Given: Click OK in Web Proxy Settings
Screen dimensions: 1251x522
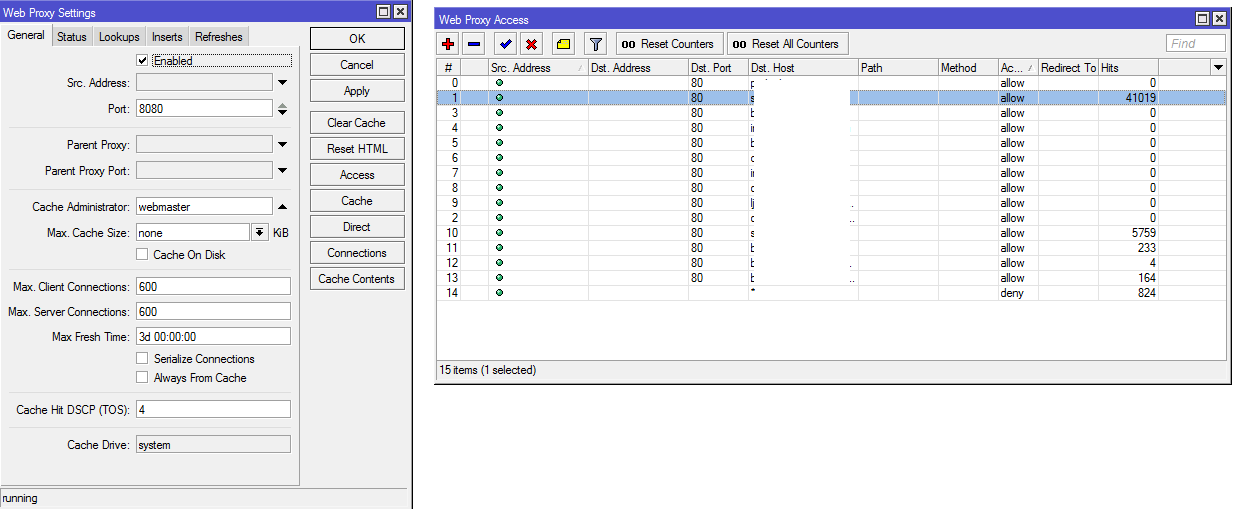Looking at the screenshot, I should click(357, 38).
